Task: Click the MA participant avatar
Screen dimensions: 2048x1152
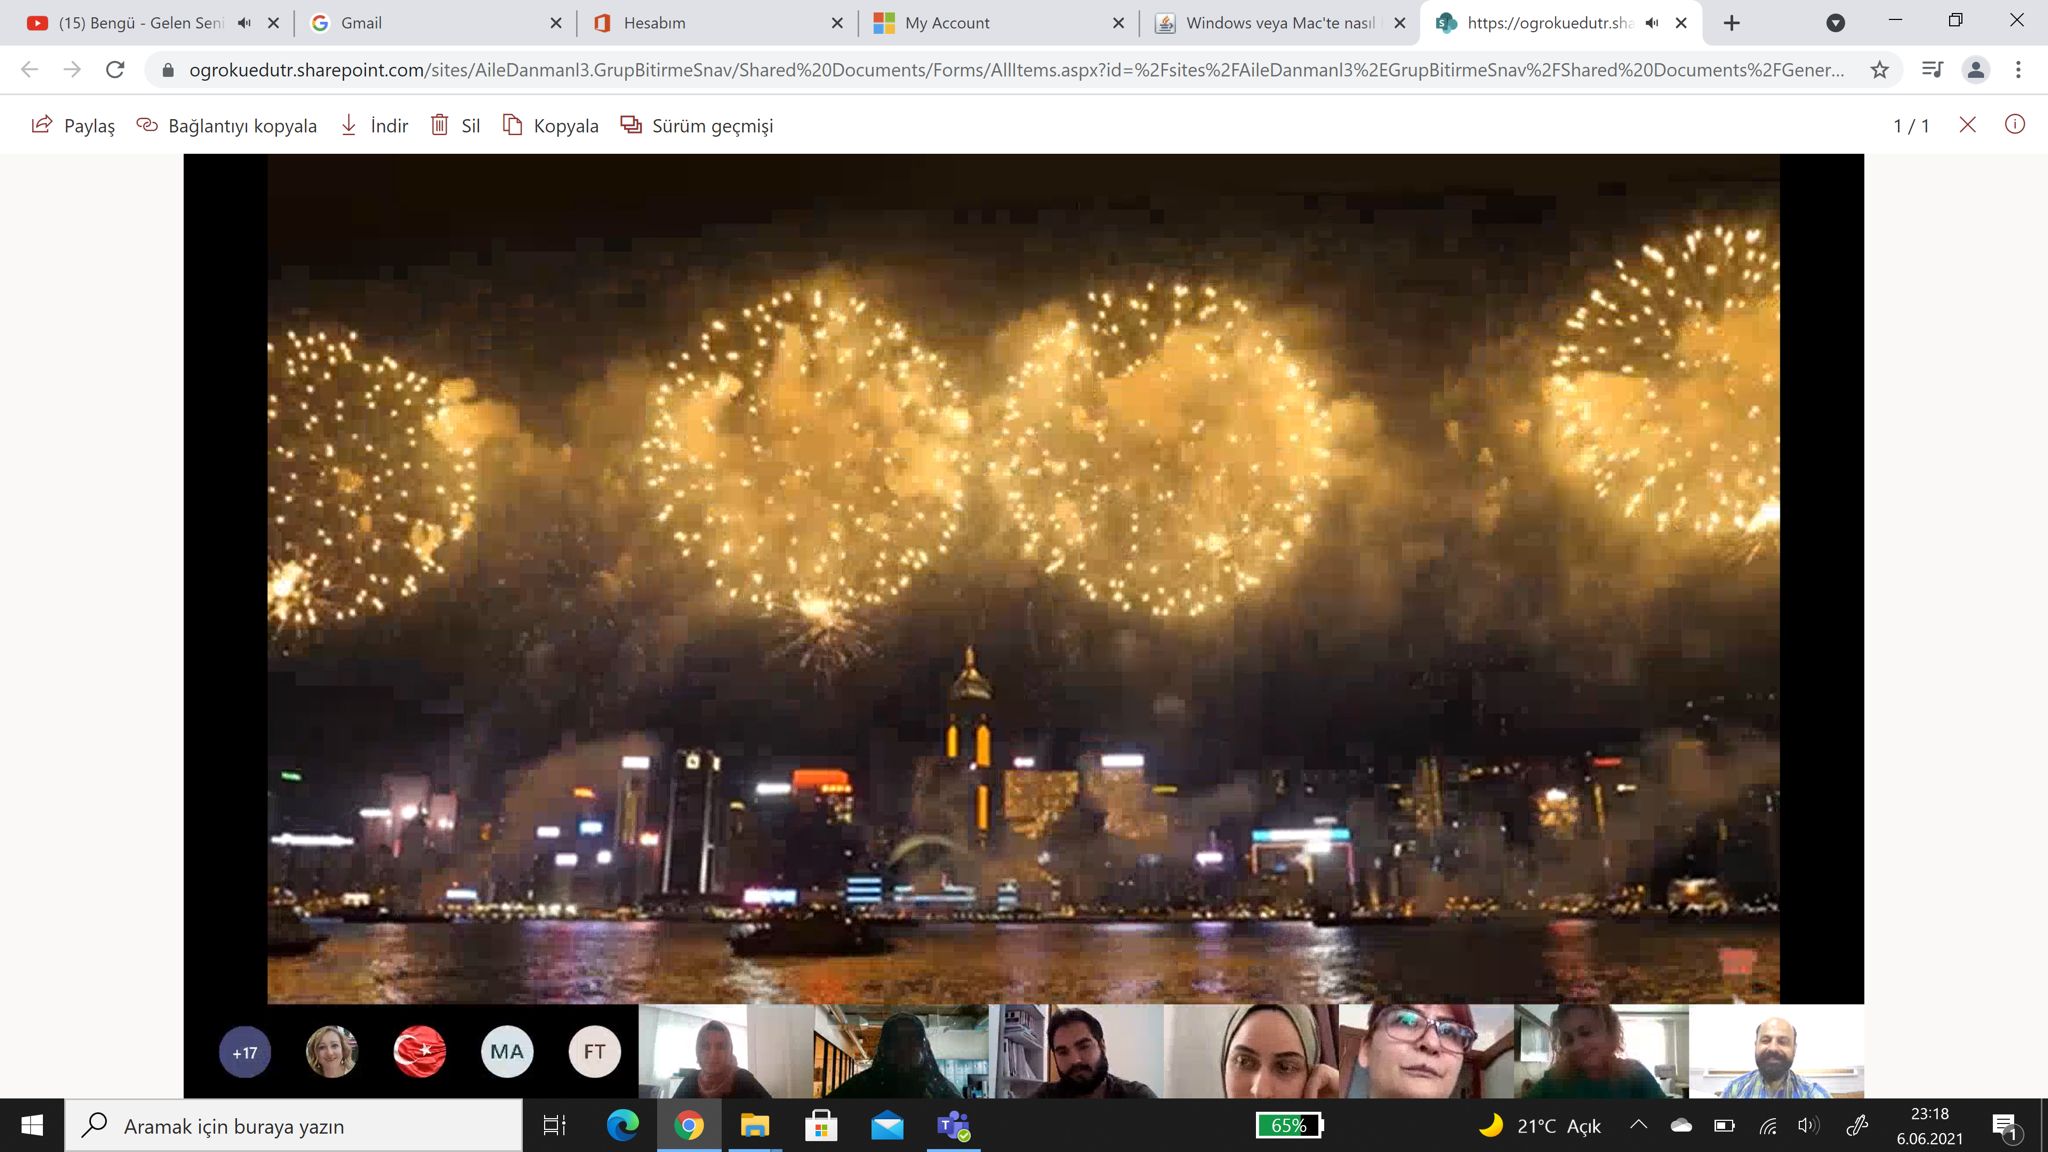Action: (x=507, y=1052)
